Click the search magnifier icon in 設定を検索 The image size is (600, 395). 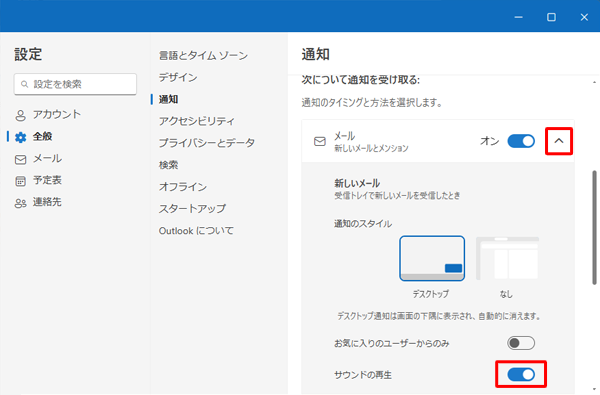[24, 84]
